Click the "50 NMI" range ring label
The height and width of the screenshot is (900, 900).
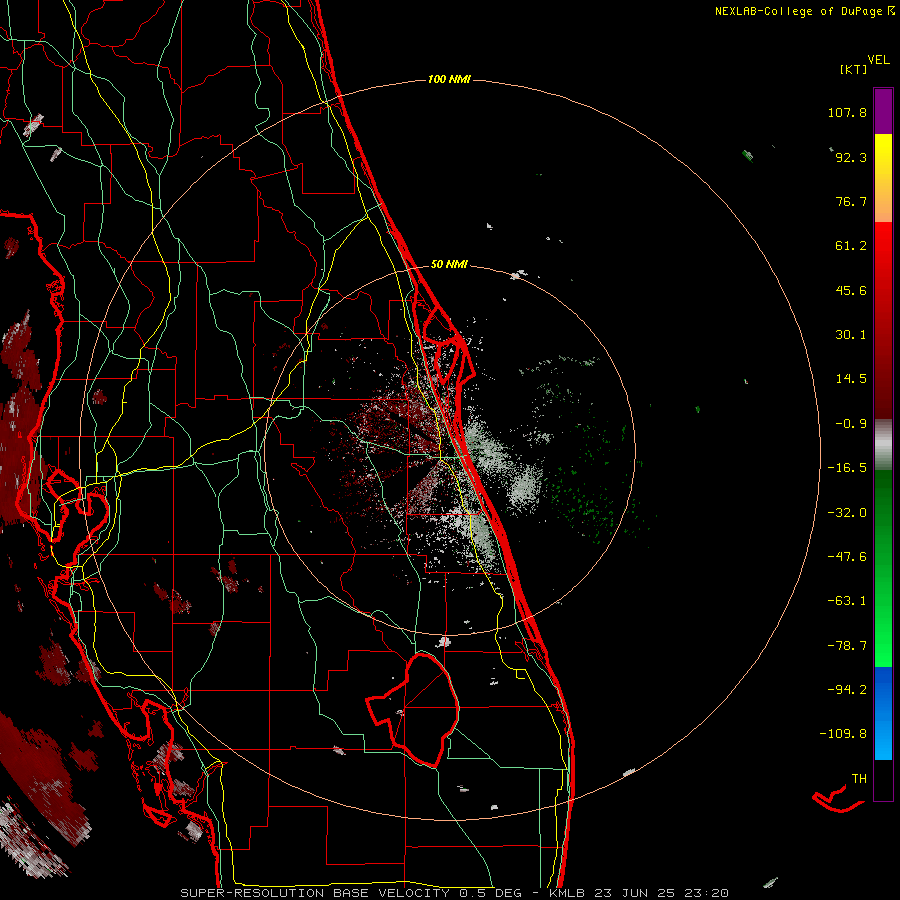pyautogui.click(x=449, y=264)
